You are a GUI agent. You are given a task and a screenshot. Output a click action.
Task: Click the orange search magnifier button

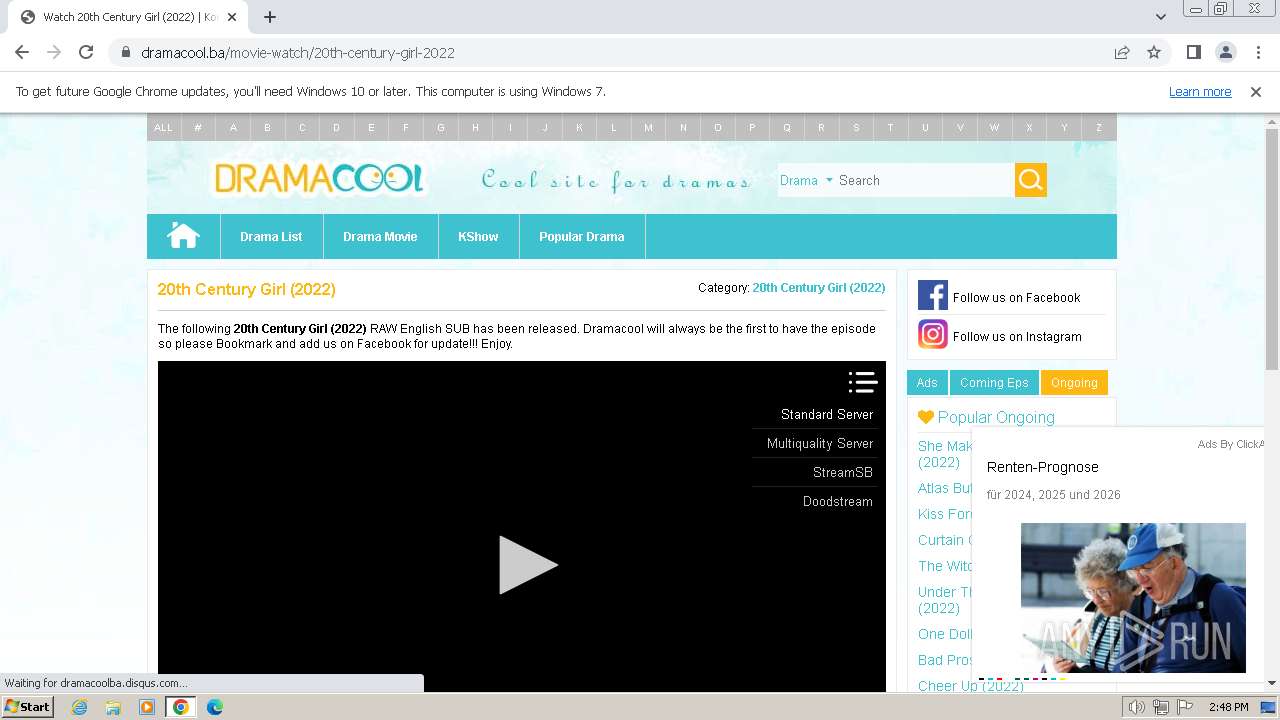point(1031,180)
